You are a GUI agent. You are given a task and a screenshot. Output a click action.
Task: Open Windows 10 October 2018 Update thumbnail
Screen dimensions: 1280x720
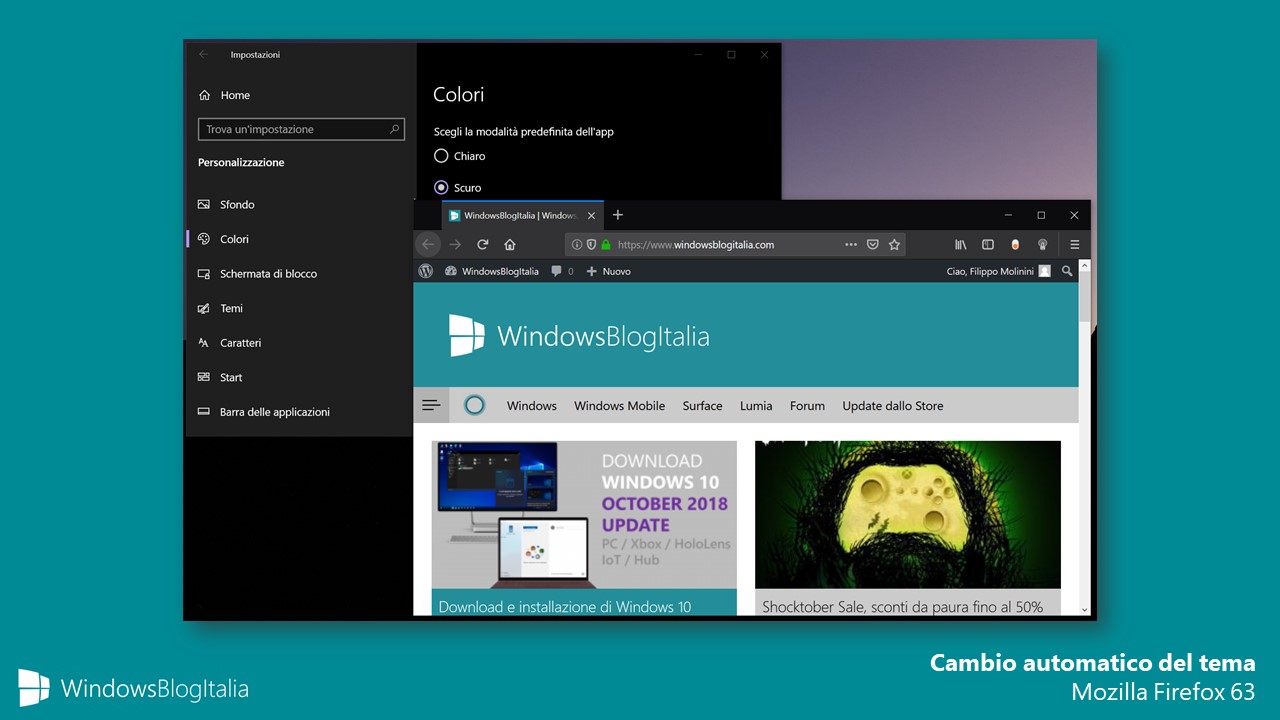[584, 514]
